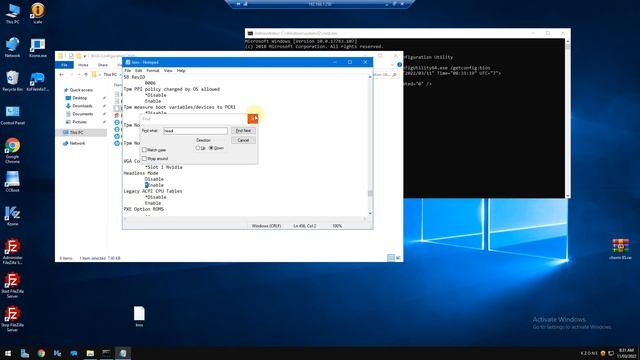Click the Command Prompt vertical scrollbar
This screenshot has width=640, height=360.
pyautogui.click(x=568, y=118)
